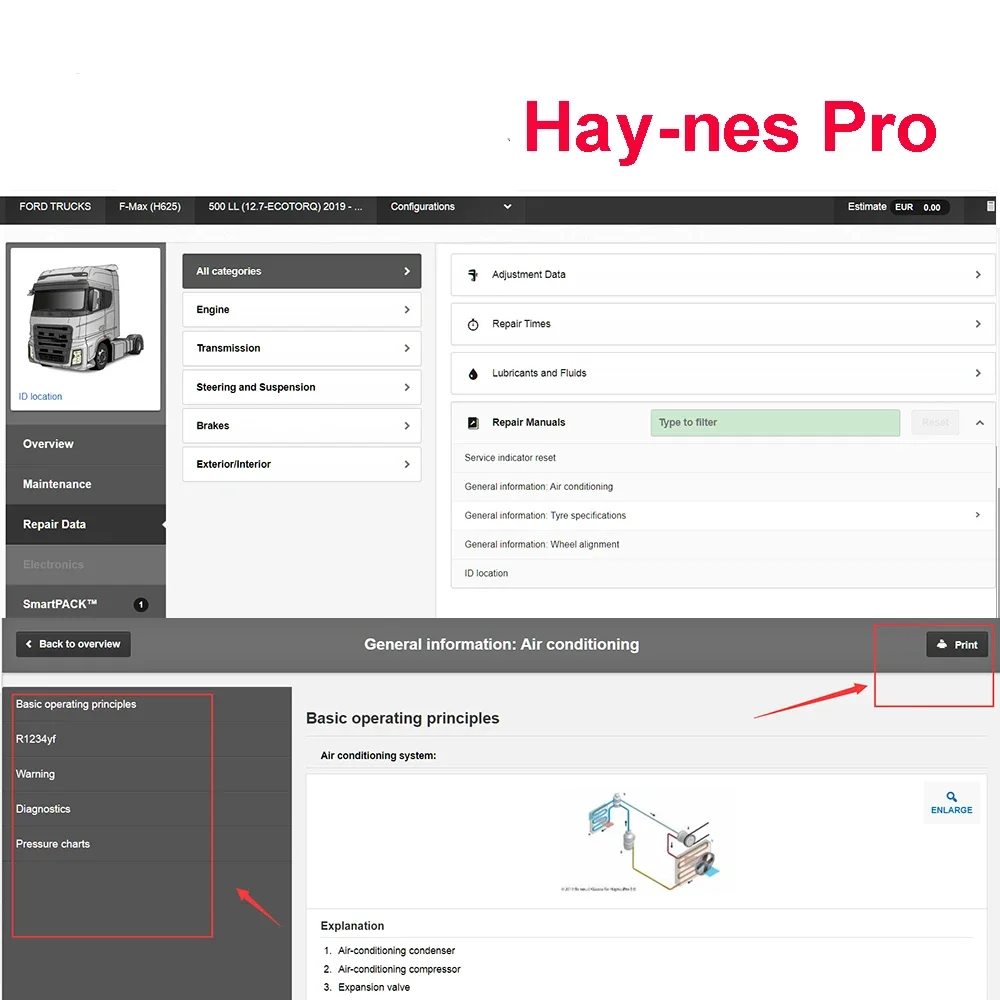Click the FORD TRUCKS breadcrumb
The image size is (1000, 1000).
point(55,207)
